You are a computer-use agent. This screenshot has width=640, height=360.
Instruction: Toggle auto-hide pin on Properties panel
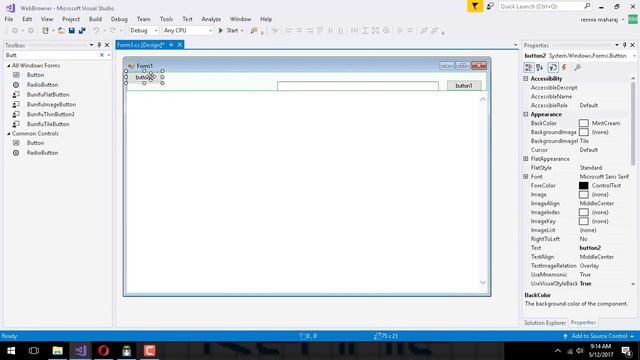[x=624, y=45]
